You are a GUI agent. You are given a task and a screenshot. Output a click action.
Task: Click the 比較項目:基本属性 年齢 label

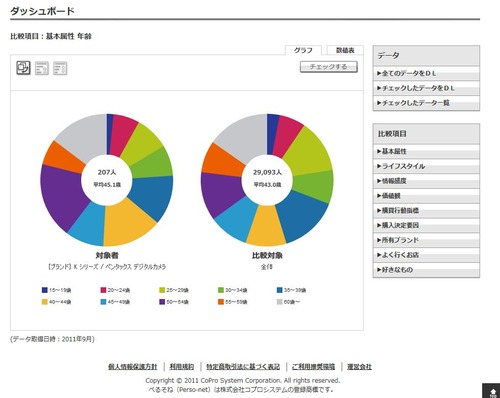[51, 36]
